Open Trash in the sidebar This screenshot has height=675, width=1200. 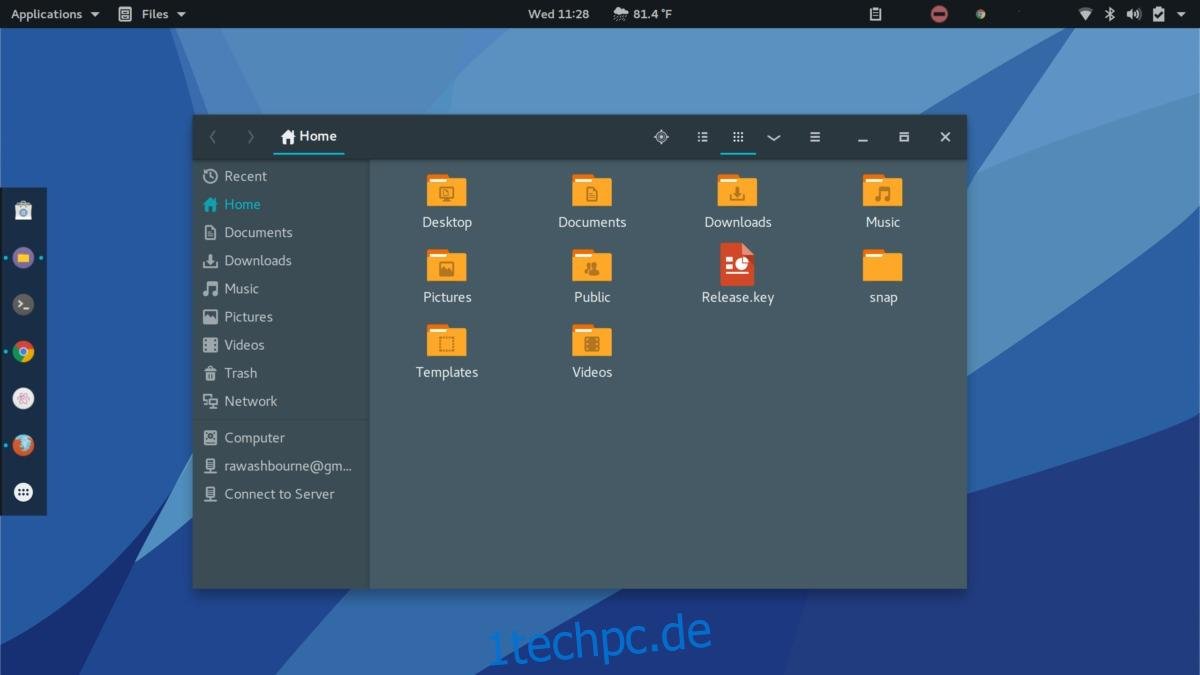tap(281, 372)
